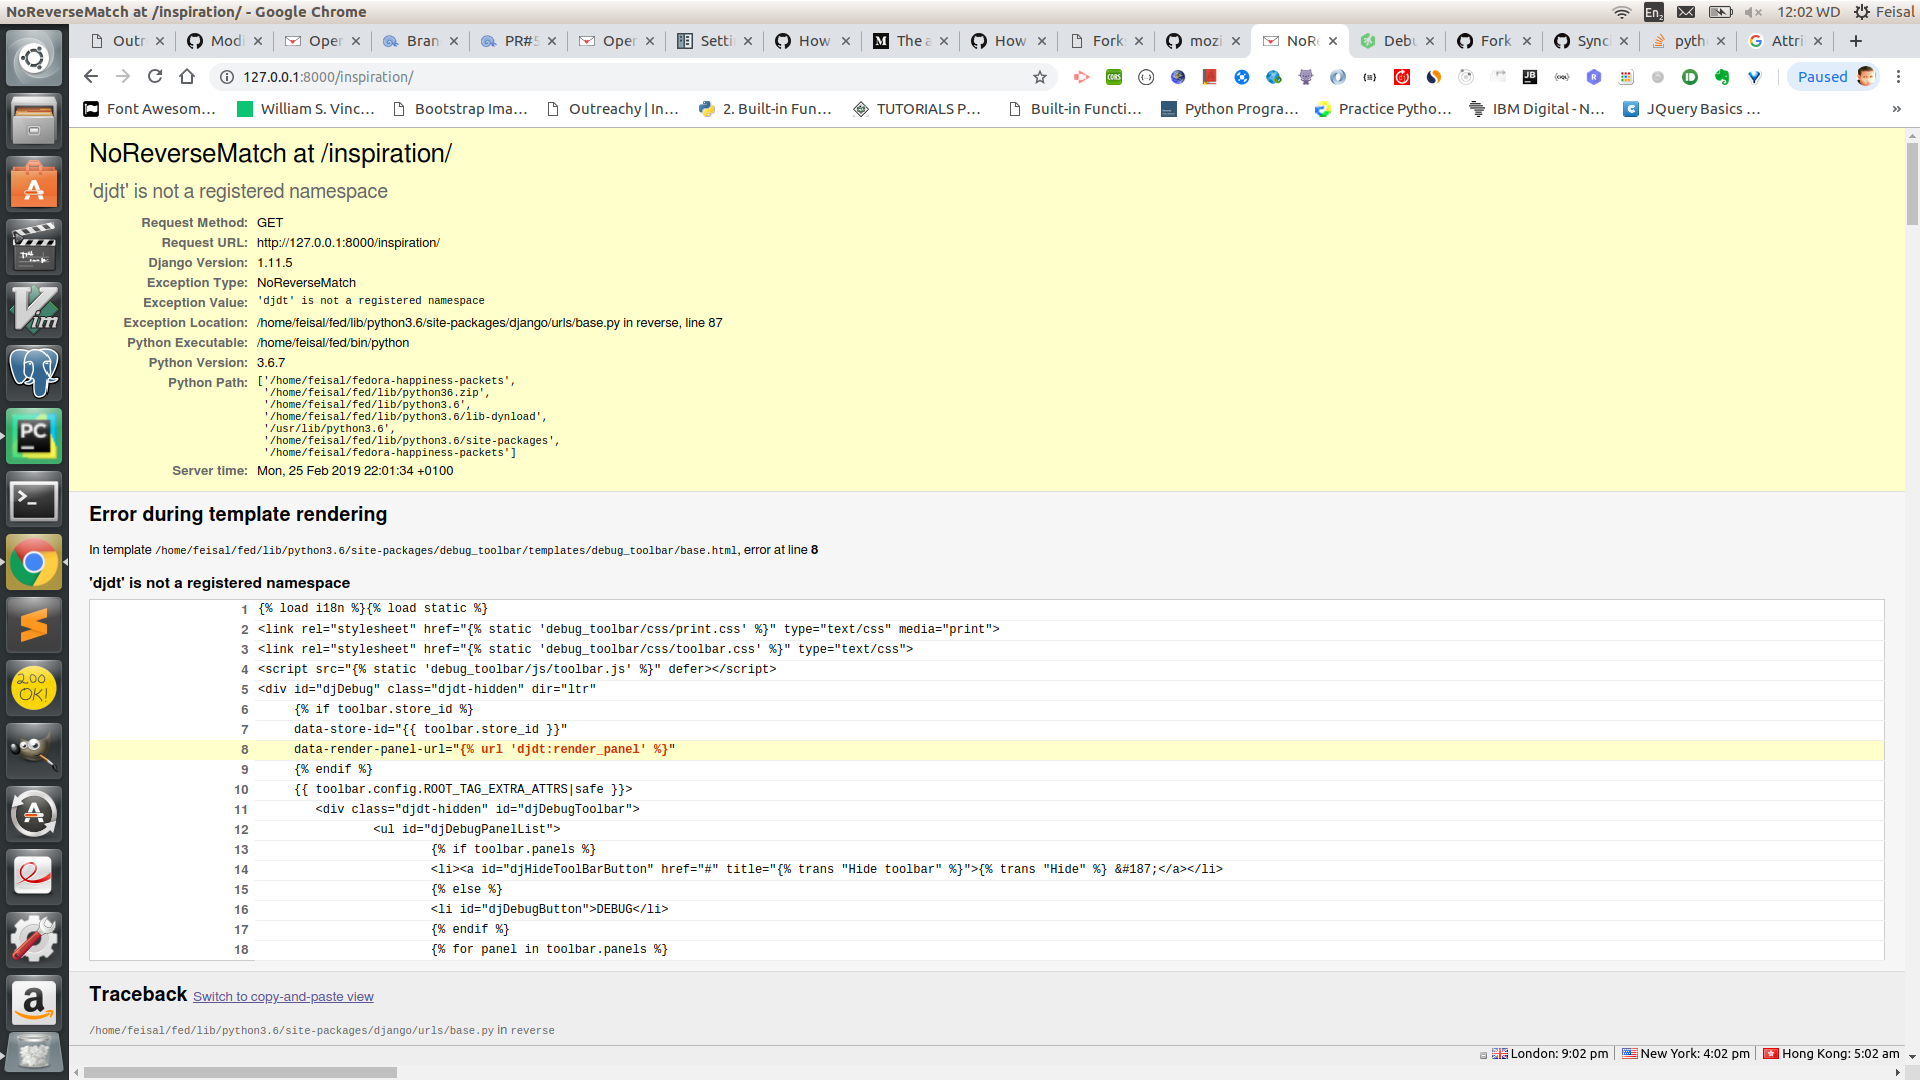Open the Feisal session menu

pos(1885,12)
